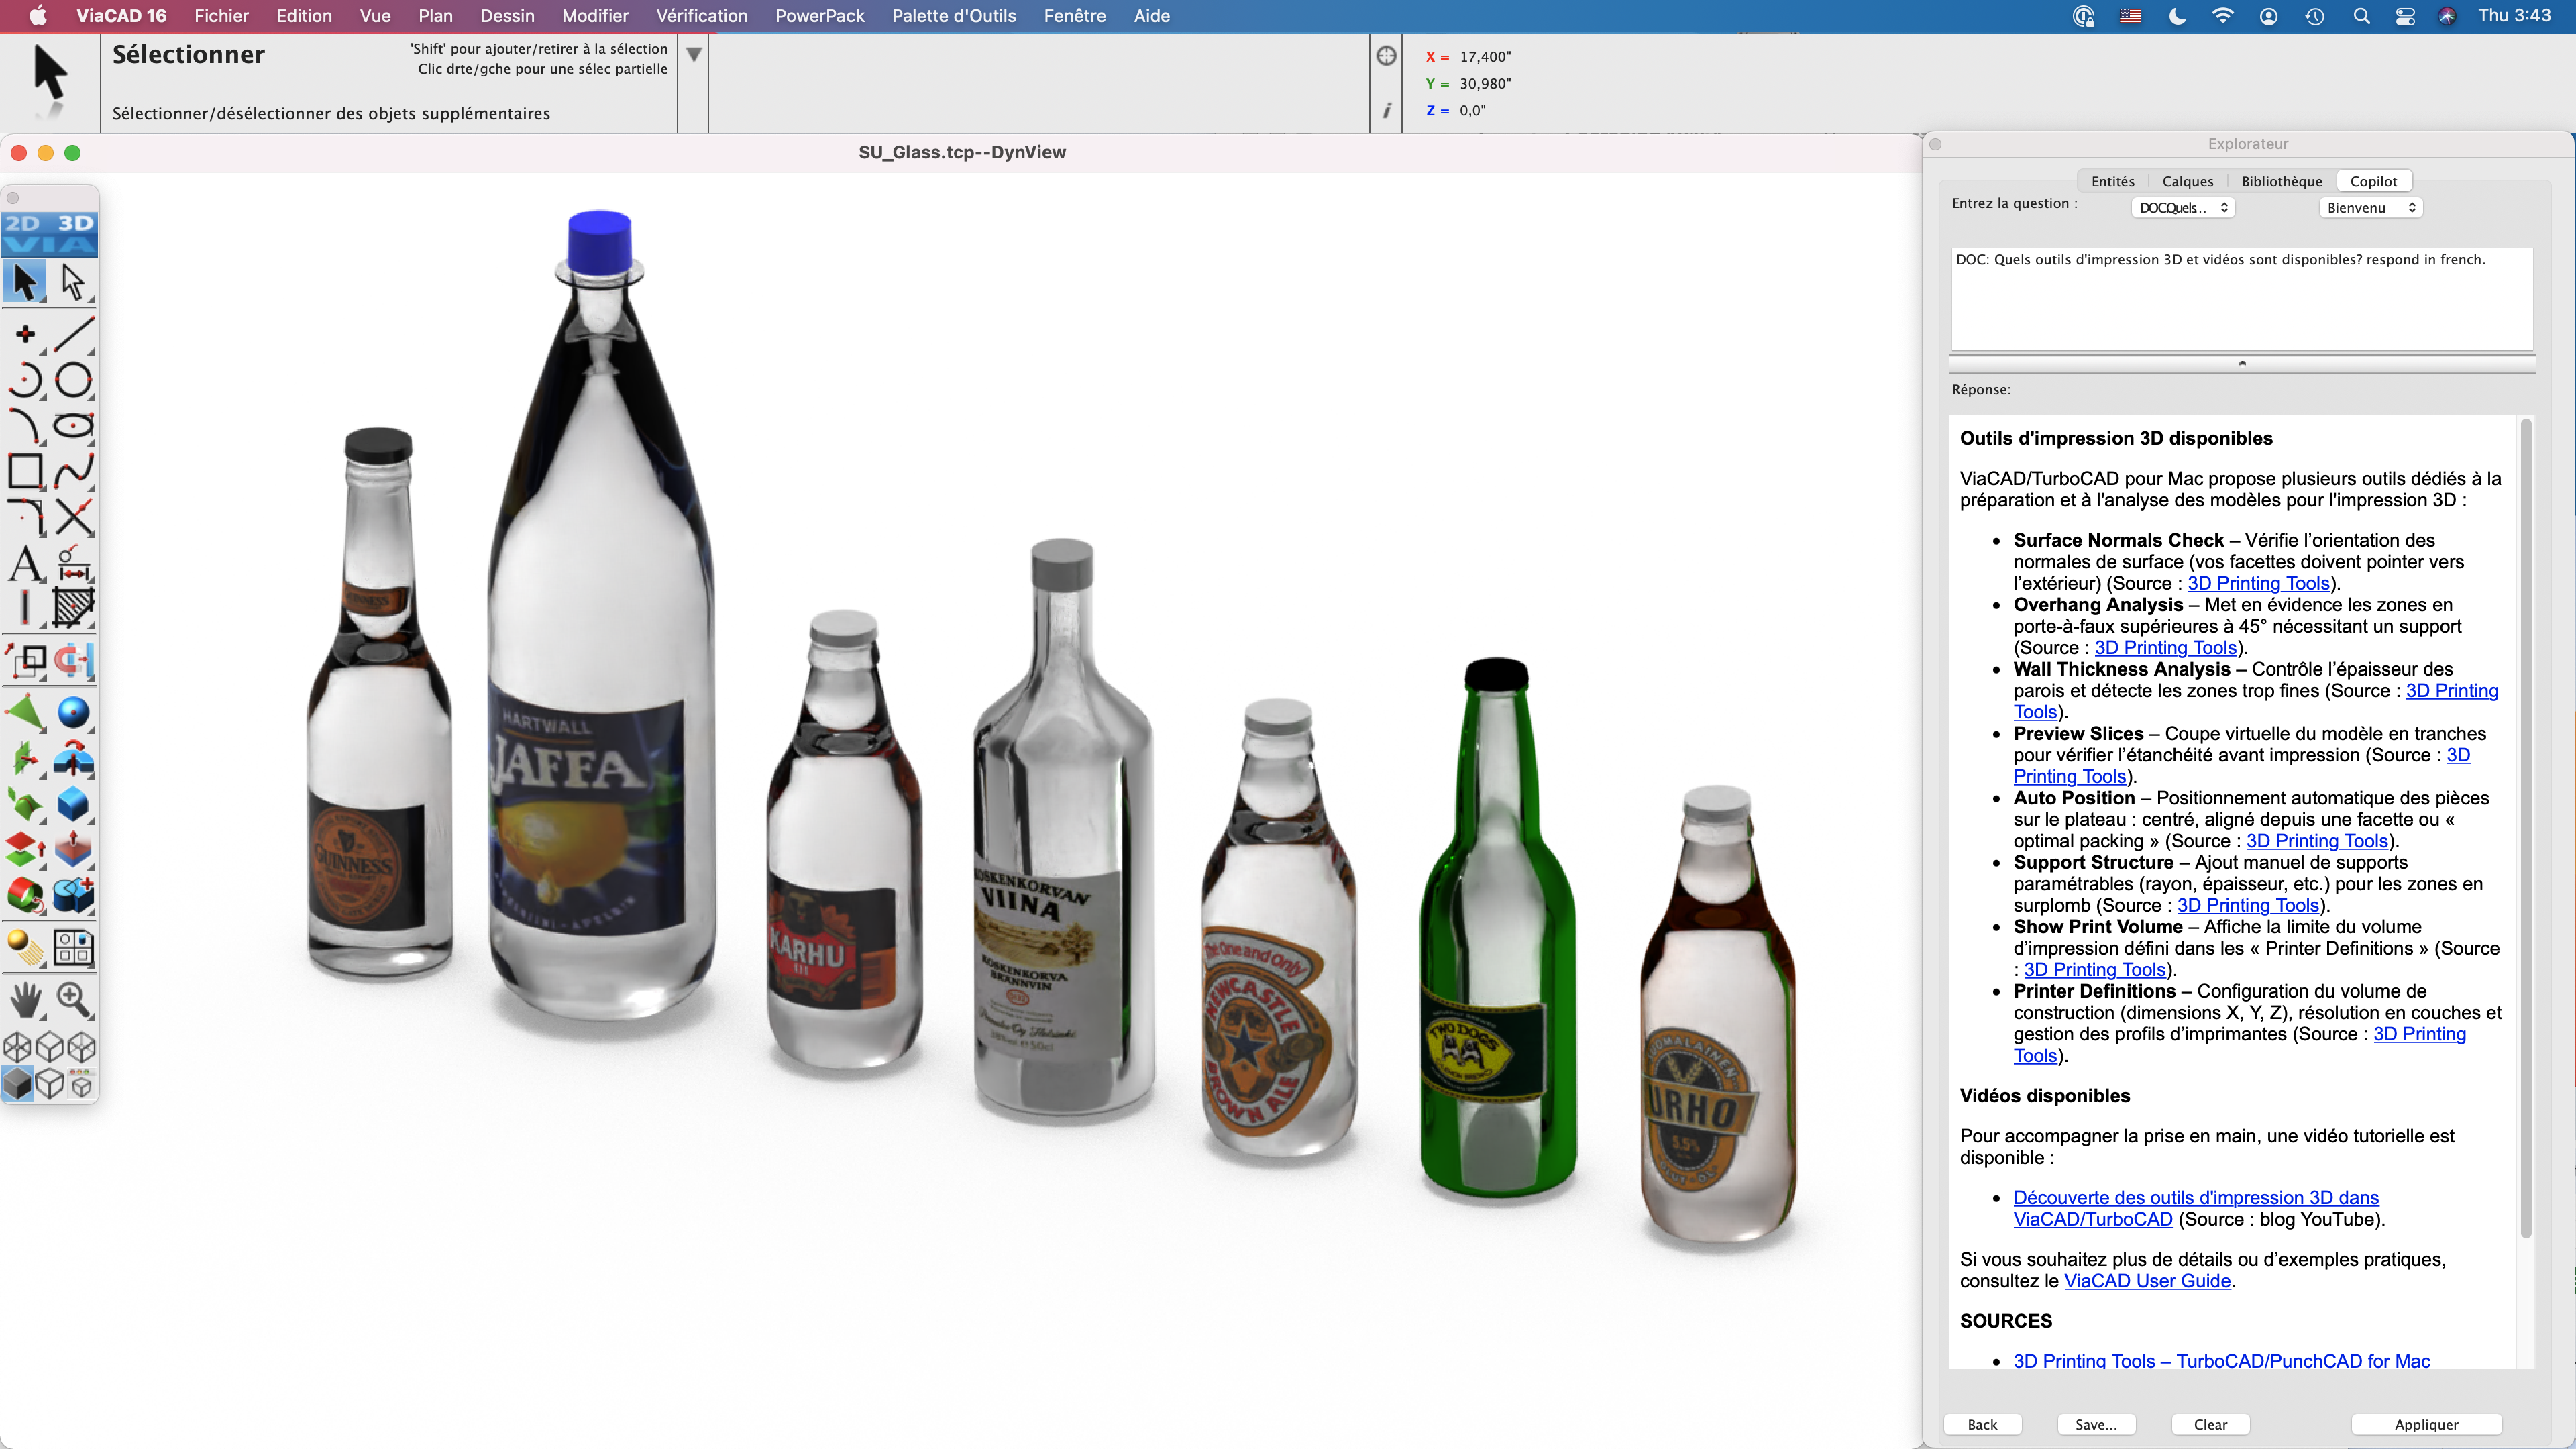Open the Bienvenu dropdown

pos(2370,208)
